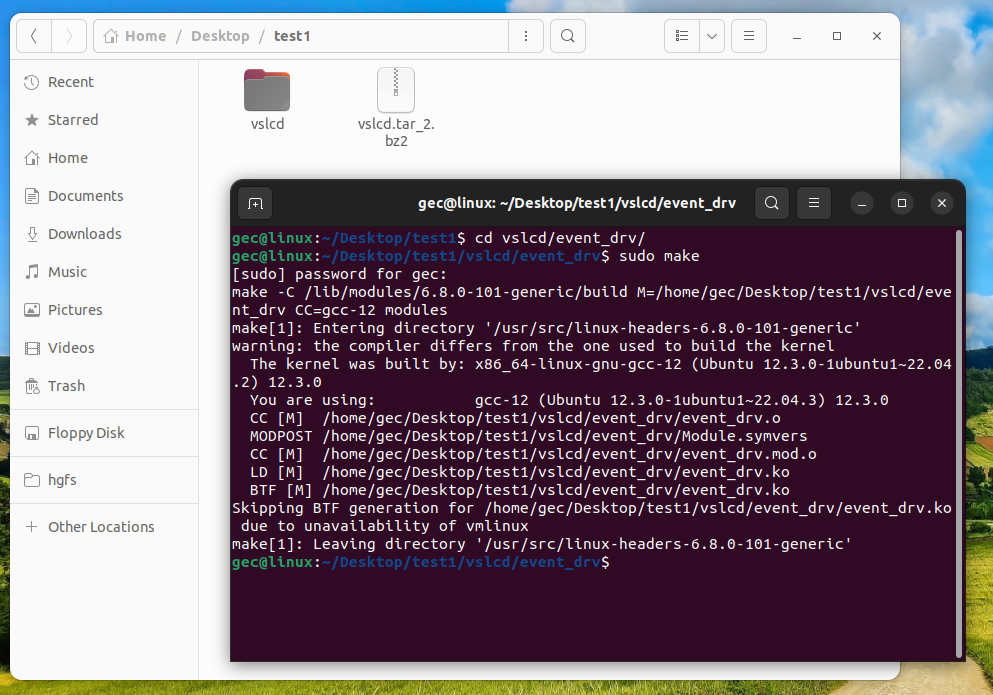Click the 'cd vslcd/event_drv/' command text
993x695 pixels.
point(560,238)
